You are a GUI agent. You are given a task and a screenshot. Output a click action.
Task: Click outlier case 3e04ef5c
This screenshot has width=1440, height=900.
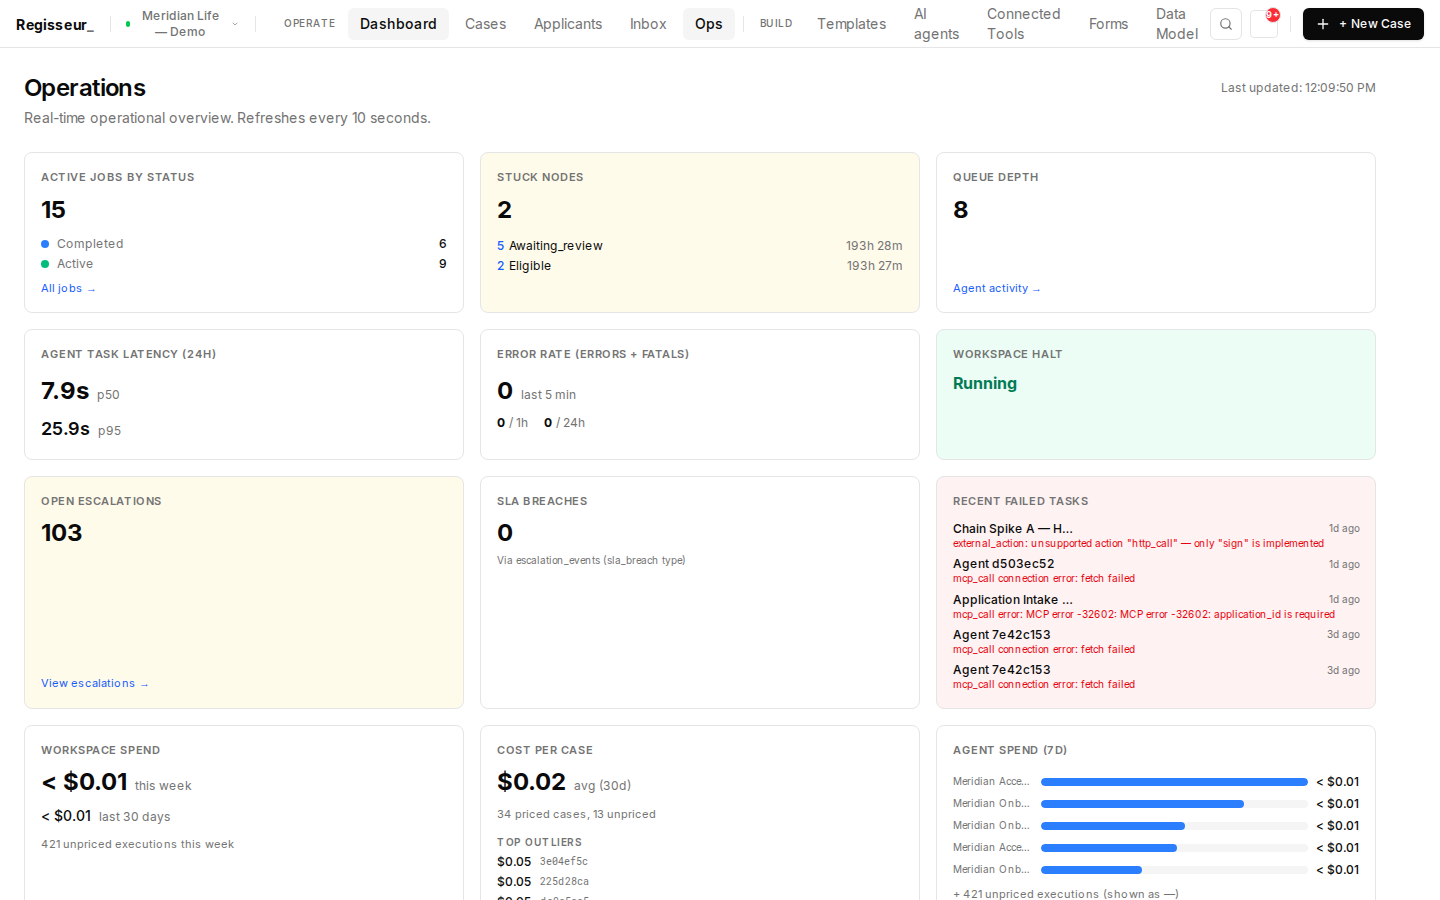(564, 862)
